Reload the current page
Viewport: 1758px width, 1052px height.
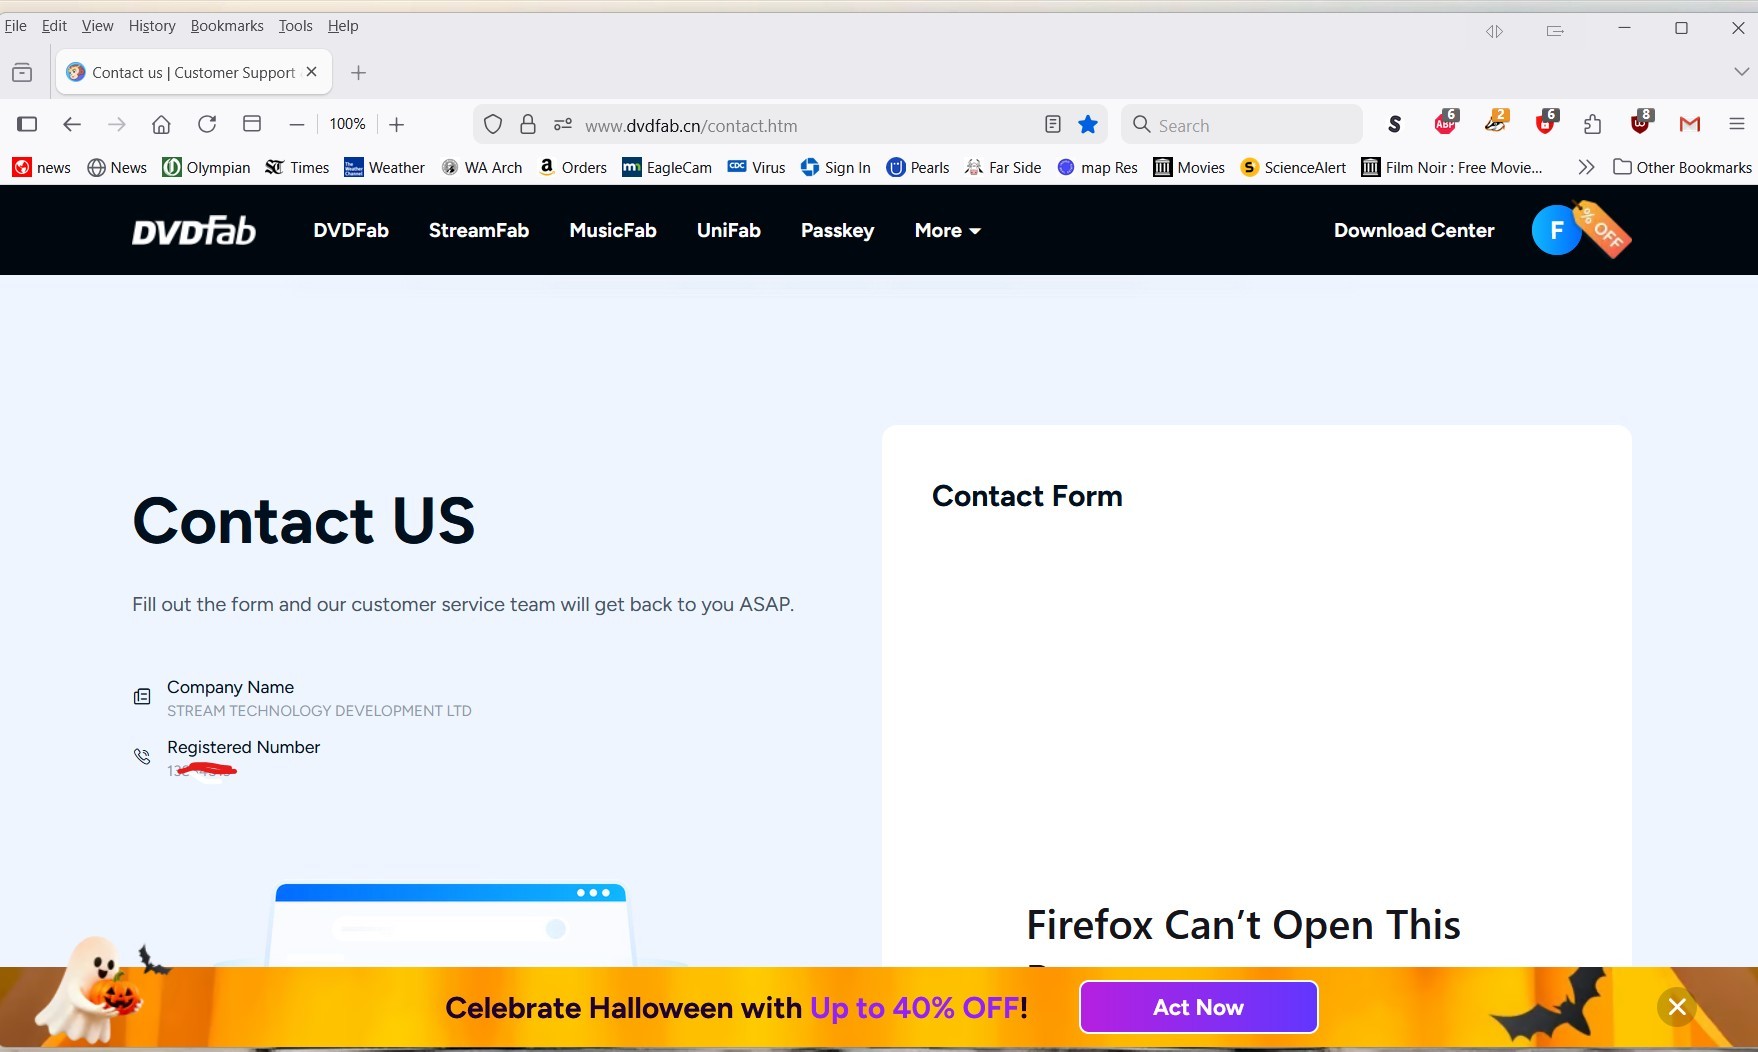click(207, 124)
